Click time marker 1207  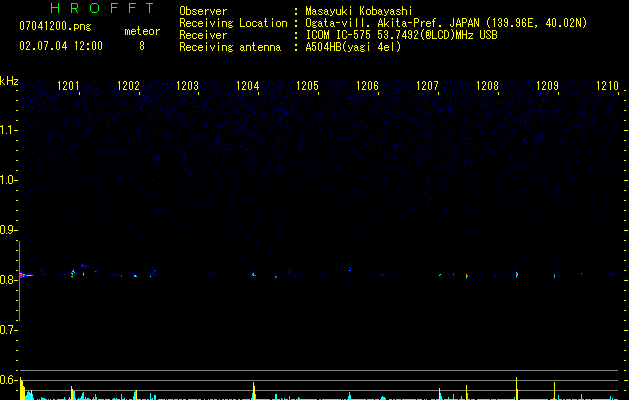pyautogui.click(x=427, y=86)
